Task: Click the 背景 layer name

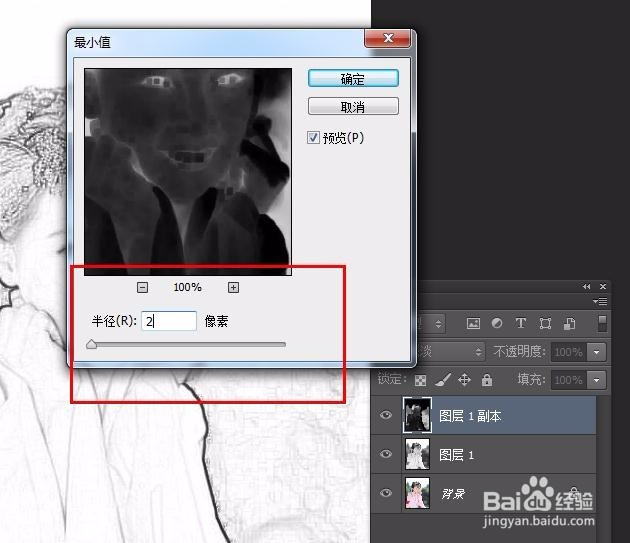Action: 453,494
